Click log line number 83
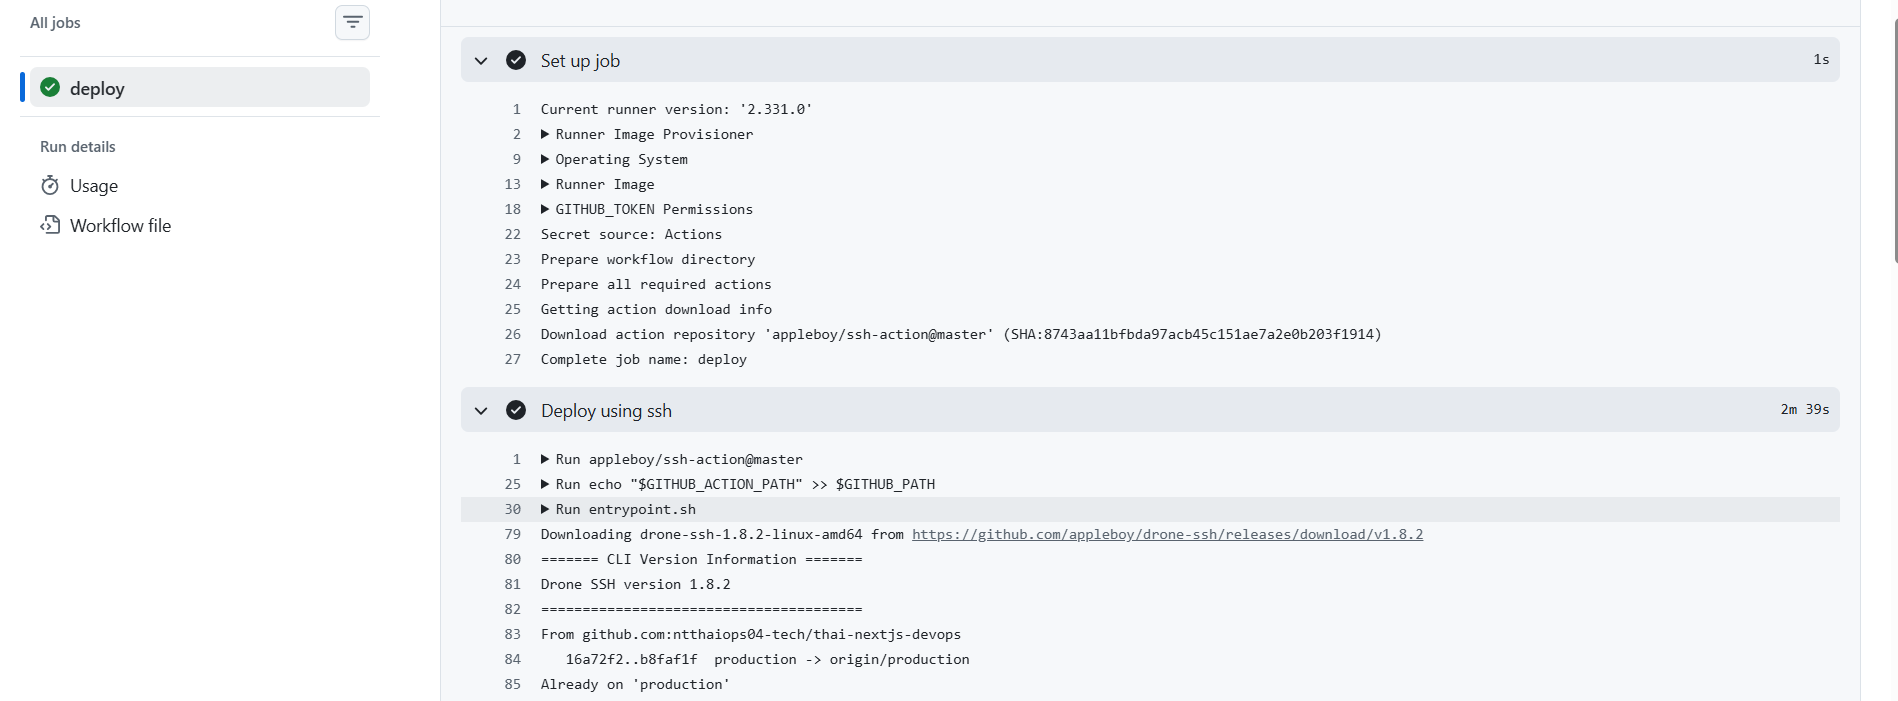Screen dimensions: 1898x701 [513, 634]
